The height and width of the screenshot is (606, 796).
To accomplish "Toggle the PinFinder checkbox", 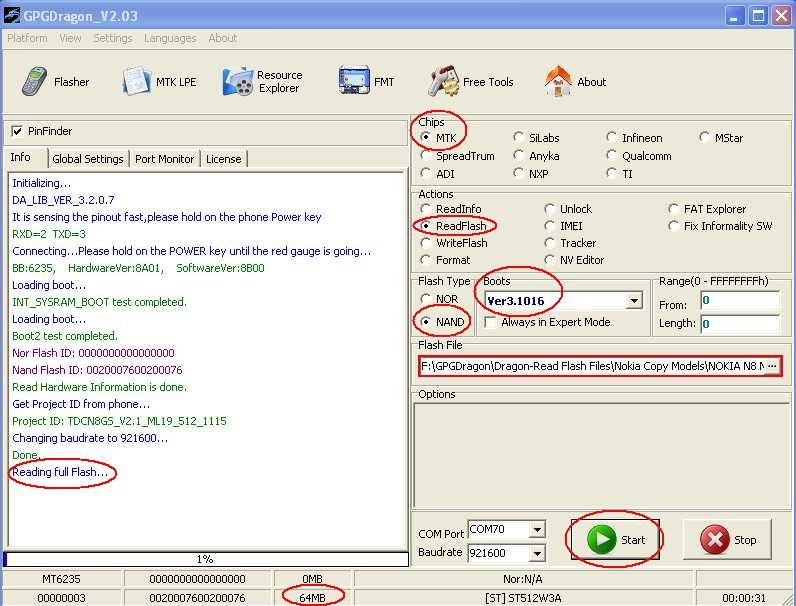I will point(17,131).
